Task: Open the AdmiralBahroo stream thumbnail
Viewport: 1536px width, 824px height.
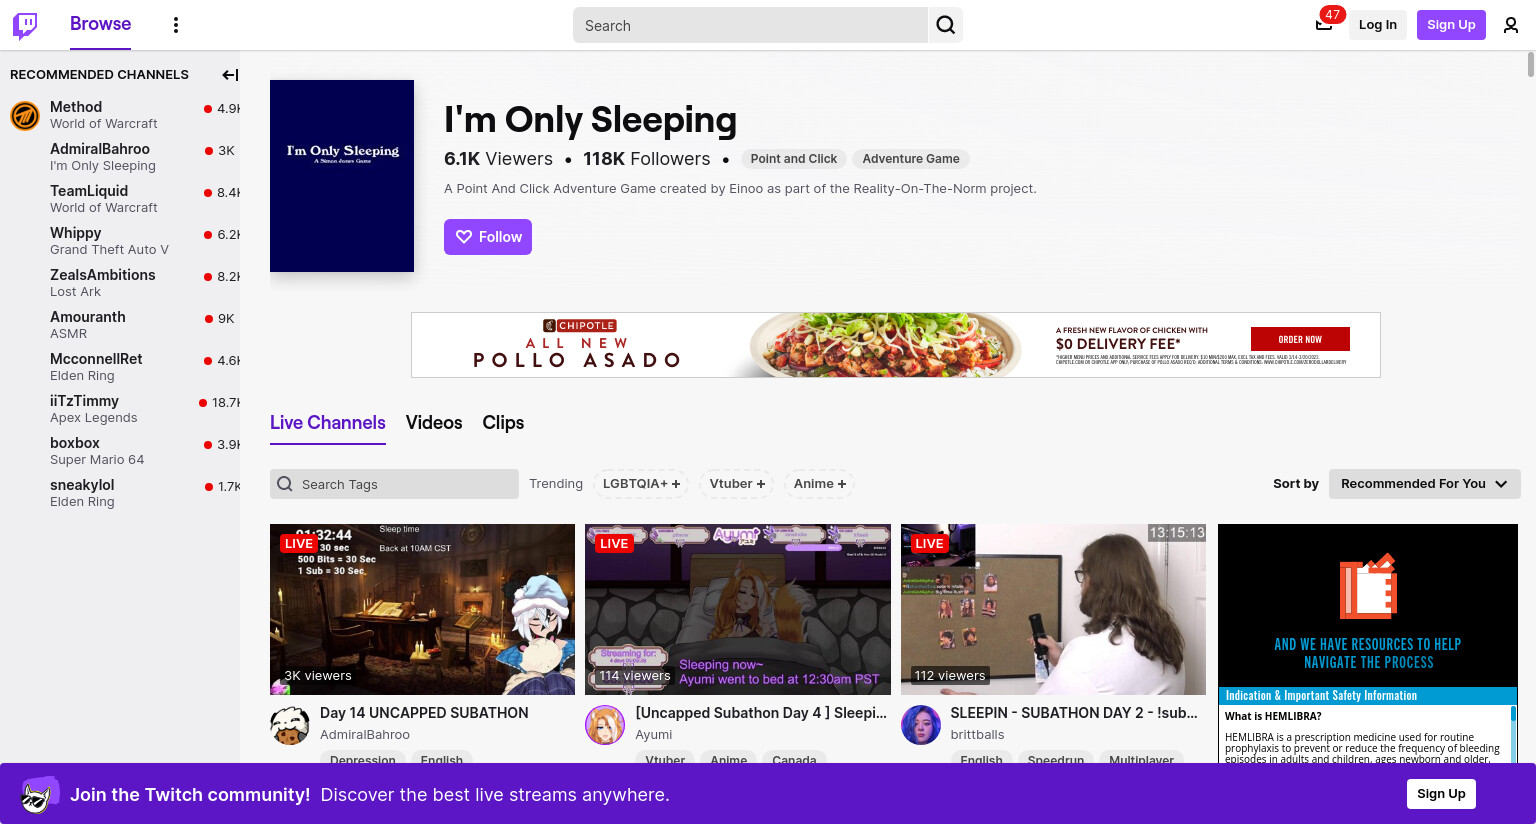Action: 422,609
